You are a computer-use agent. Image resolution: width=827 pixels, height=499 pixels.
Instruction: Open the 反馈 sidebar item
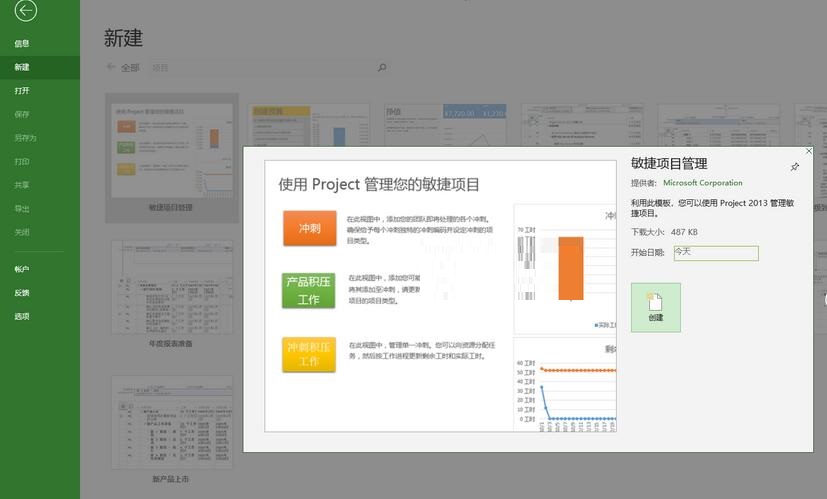tap(22, 293)
